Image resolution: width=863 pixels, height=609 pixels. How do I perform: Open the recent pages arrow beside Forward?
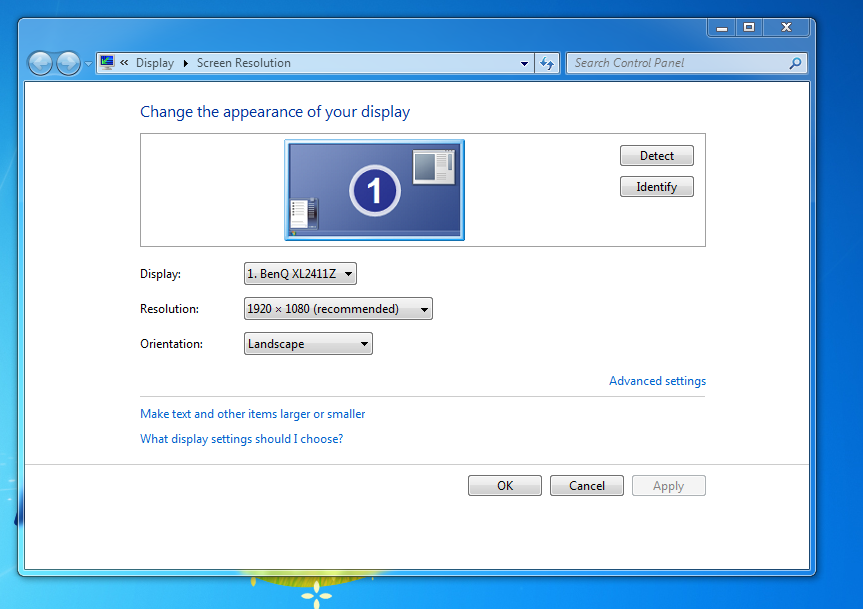coord(88,63)
